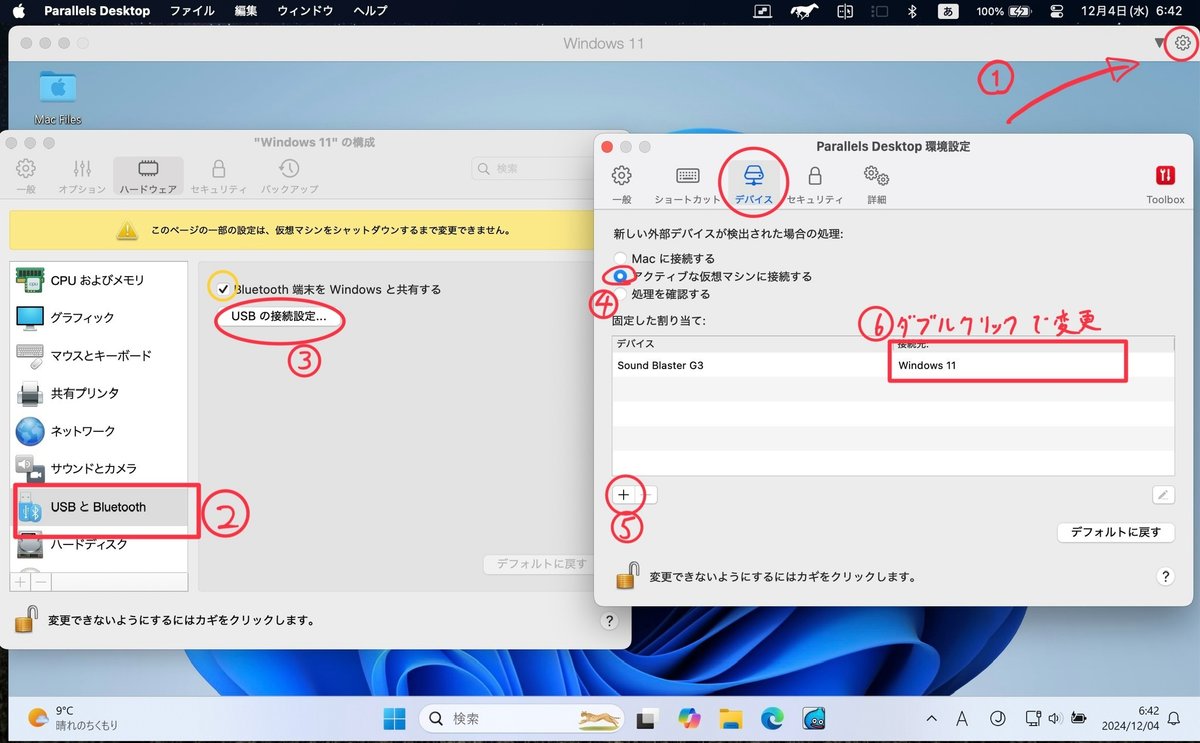Select マウスとキーボード in the hardware list
This screenshot has height=743, width=1200.
click(98, 356)
